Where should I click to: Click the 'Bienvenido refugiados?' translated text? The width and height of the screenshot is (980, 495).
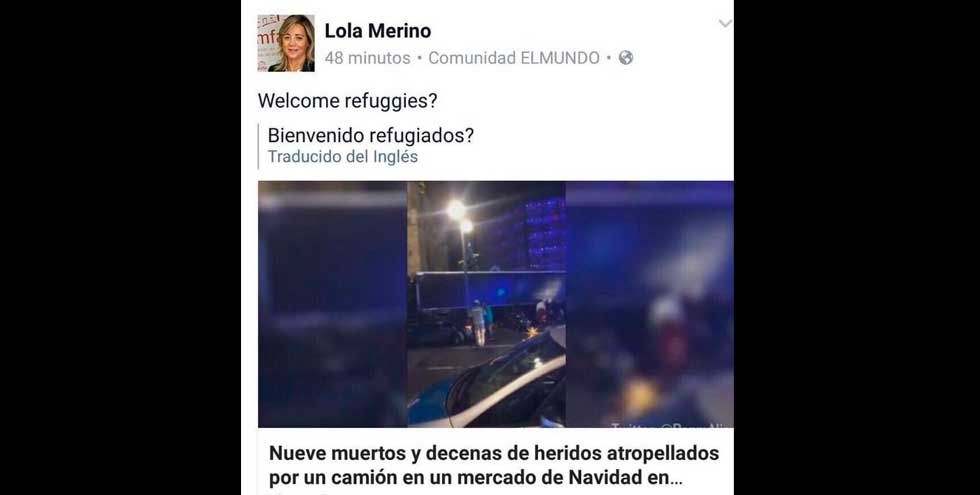[x=371, y=136]
